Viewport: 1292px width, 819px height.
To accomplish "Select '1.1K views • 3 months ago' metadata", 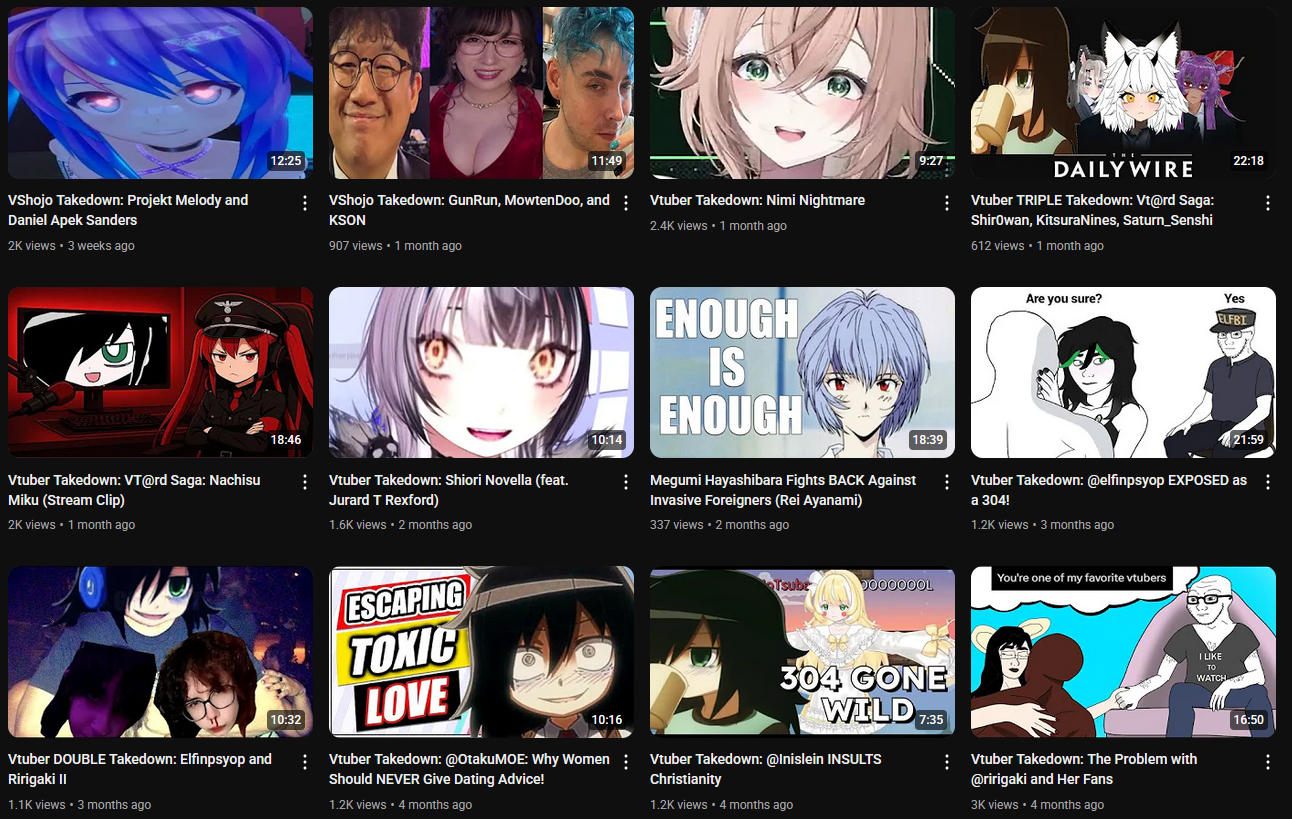I will [x=80, y=805].
